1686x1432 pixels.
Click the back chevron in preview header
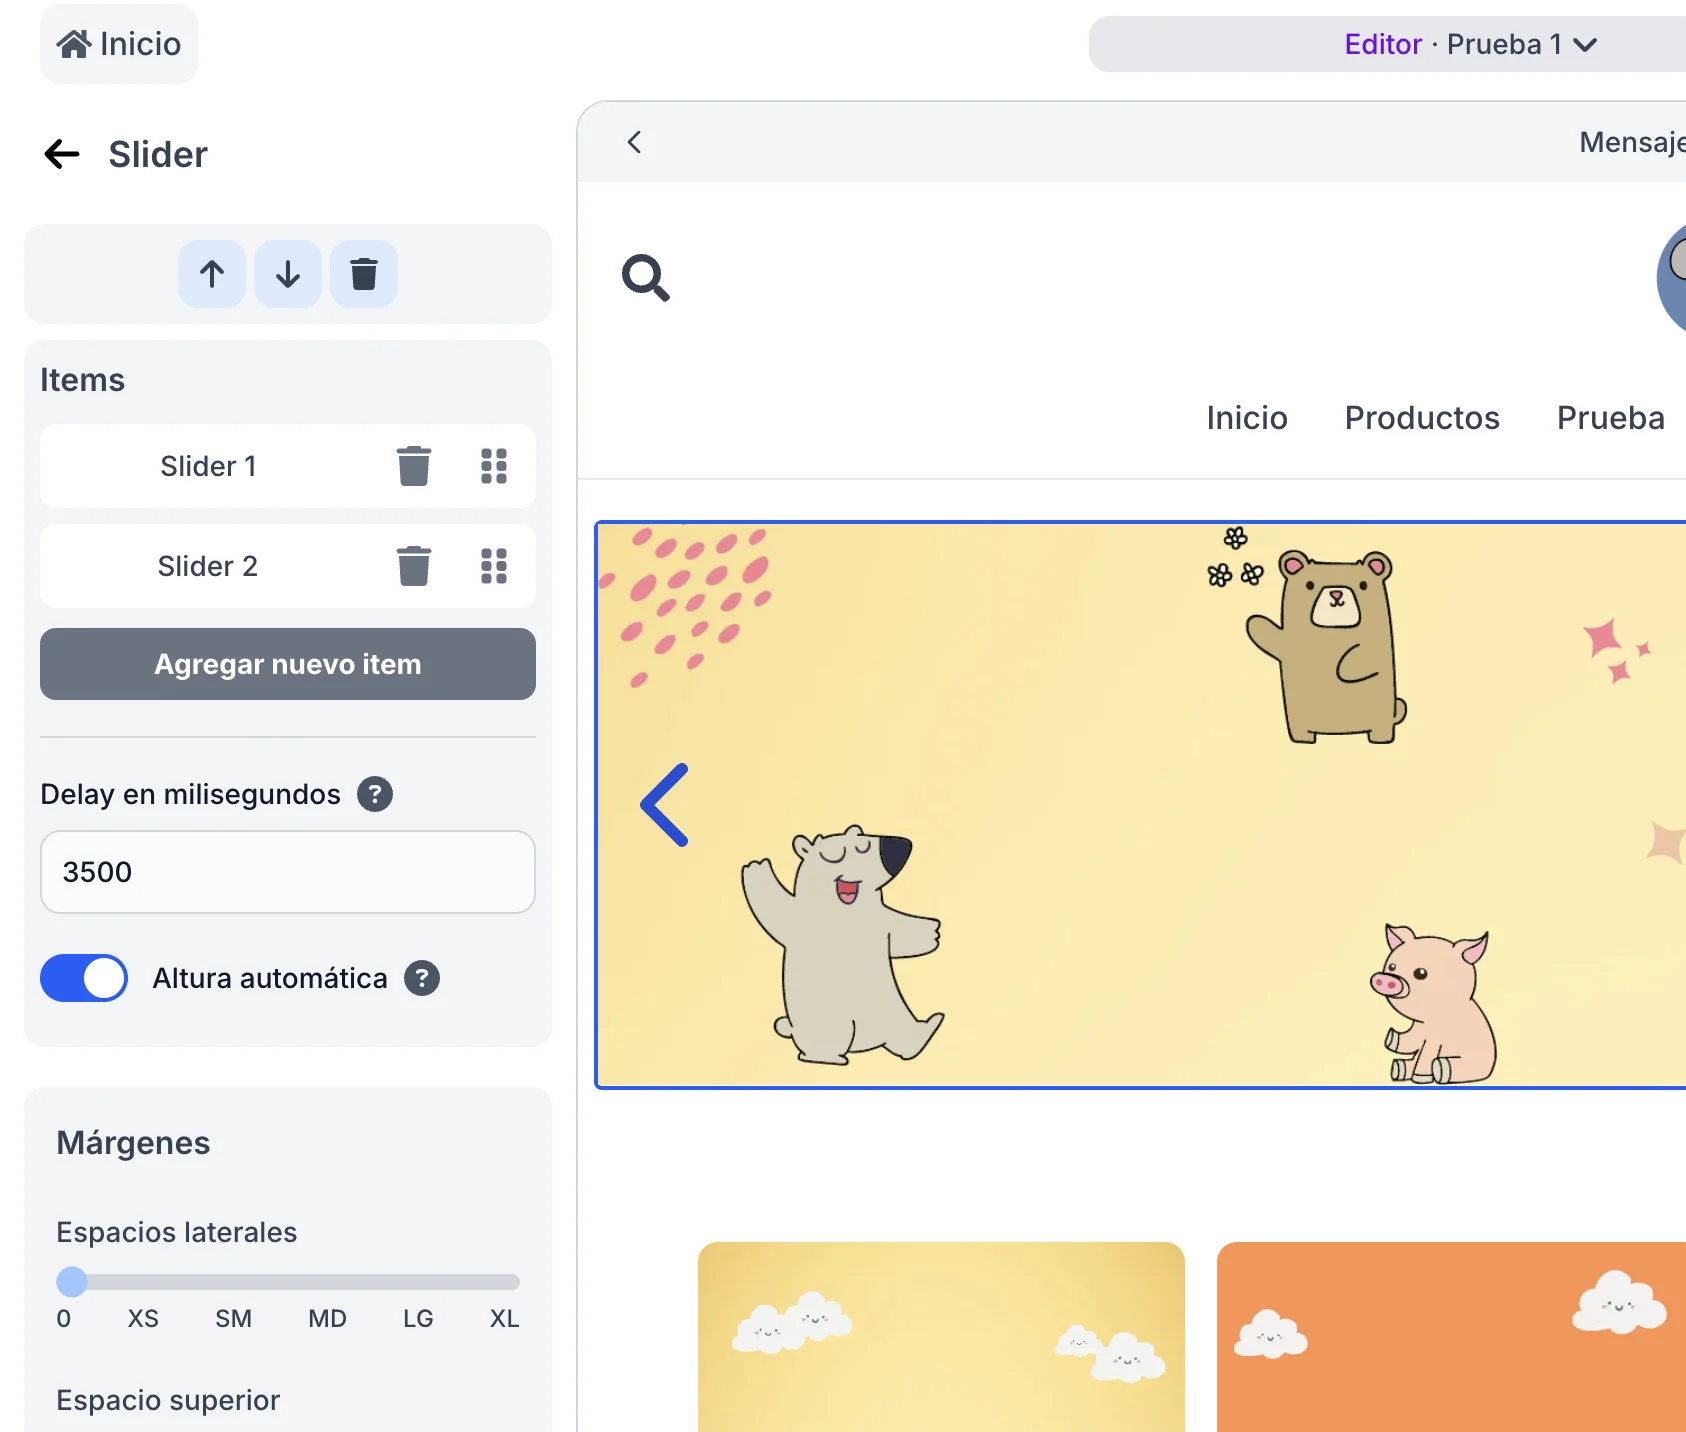click(x=634, y=142)
